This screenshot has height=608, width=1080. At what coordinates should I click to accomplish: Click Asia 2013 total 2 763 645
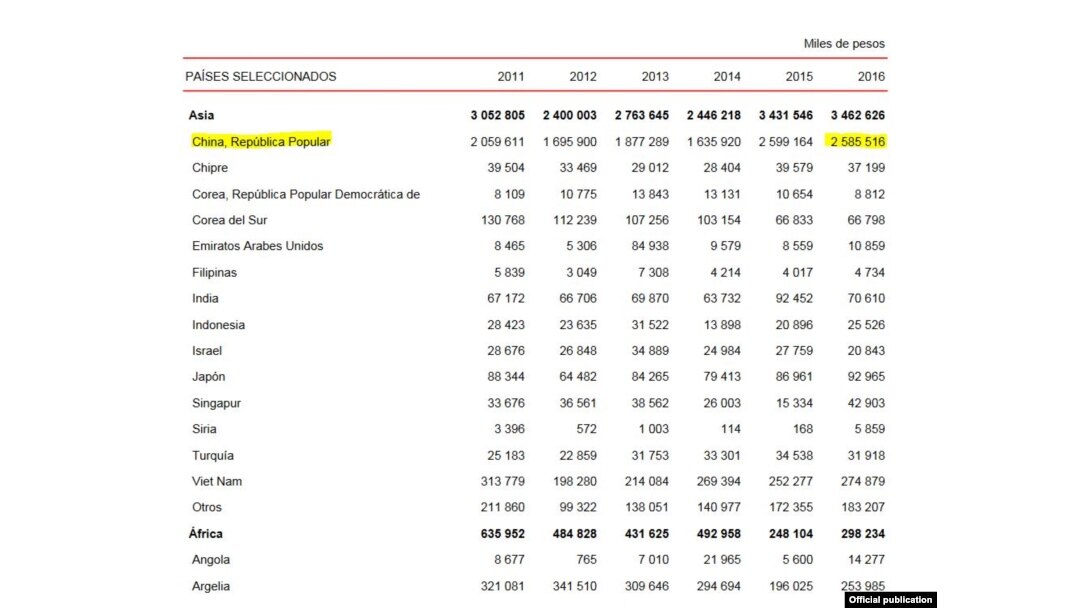tap(642, 115)
